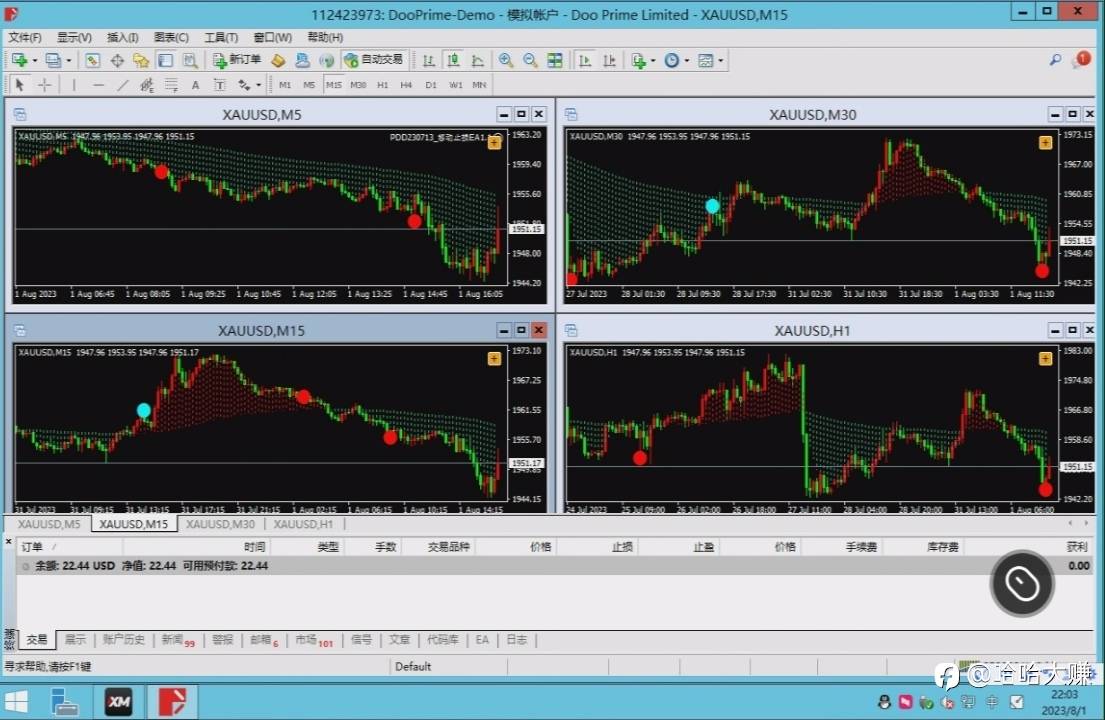Switch to line chart display
This screenshot has width=1105, height=720.
tap(478, 61)
